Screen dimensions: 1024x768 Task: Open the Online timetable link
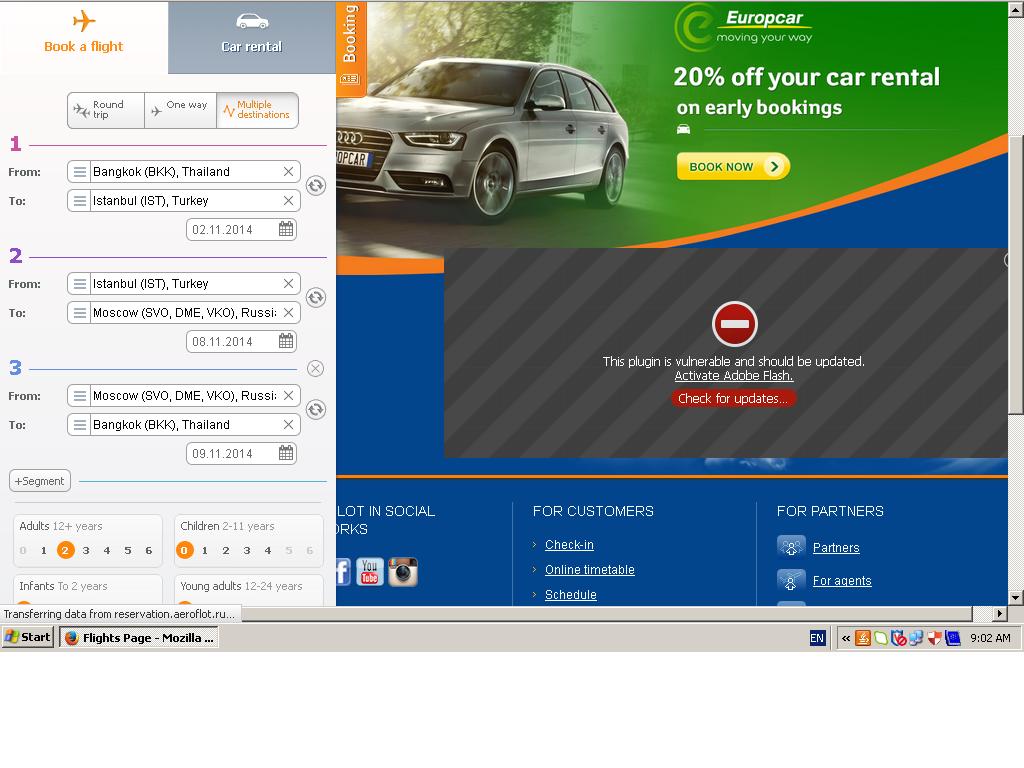(589, 569)
